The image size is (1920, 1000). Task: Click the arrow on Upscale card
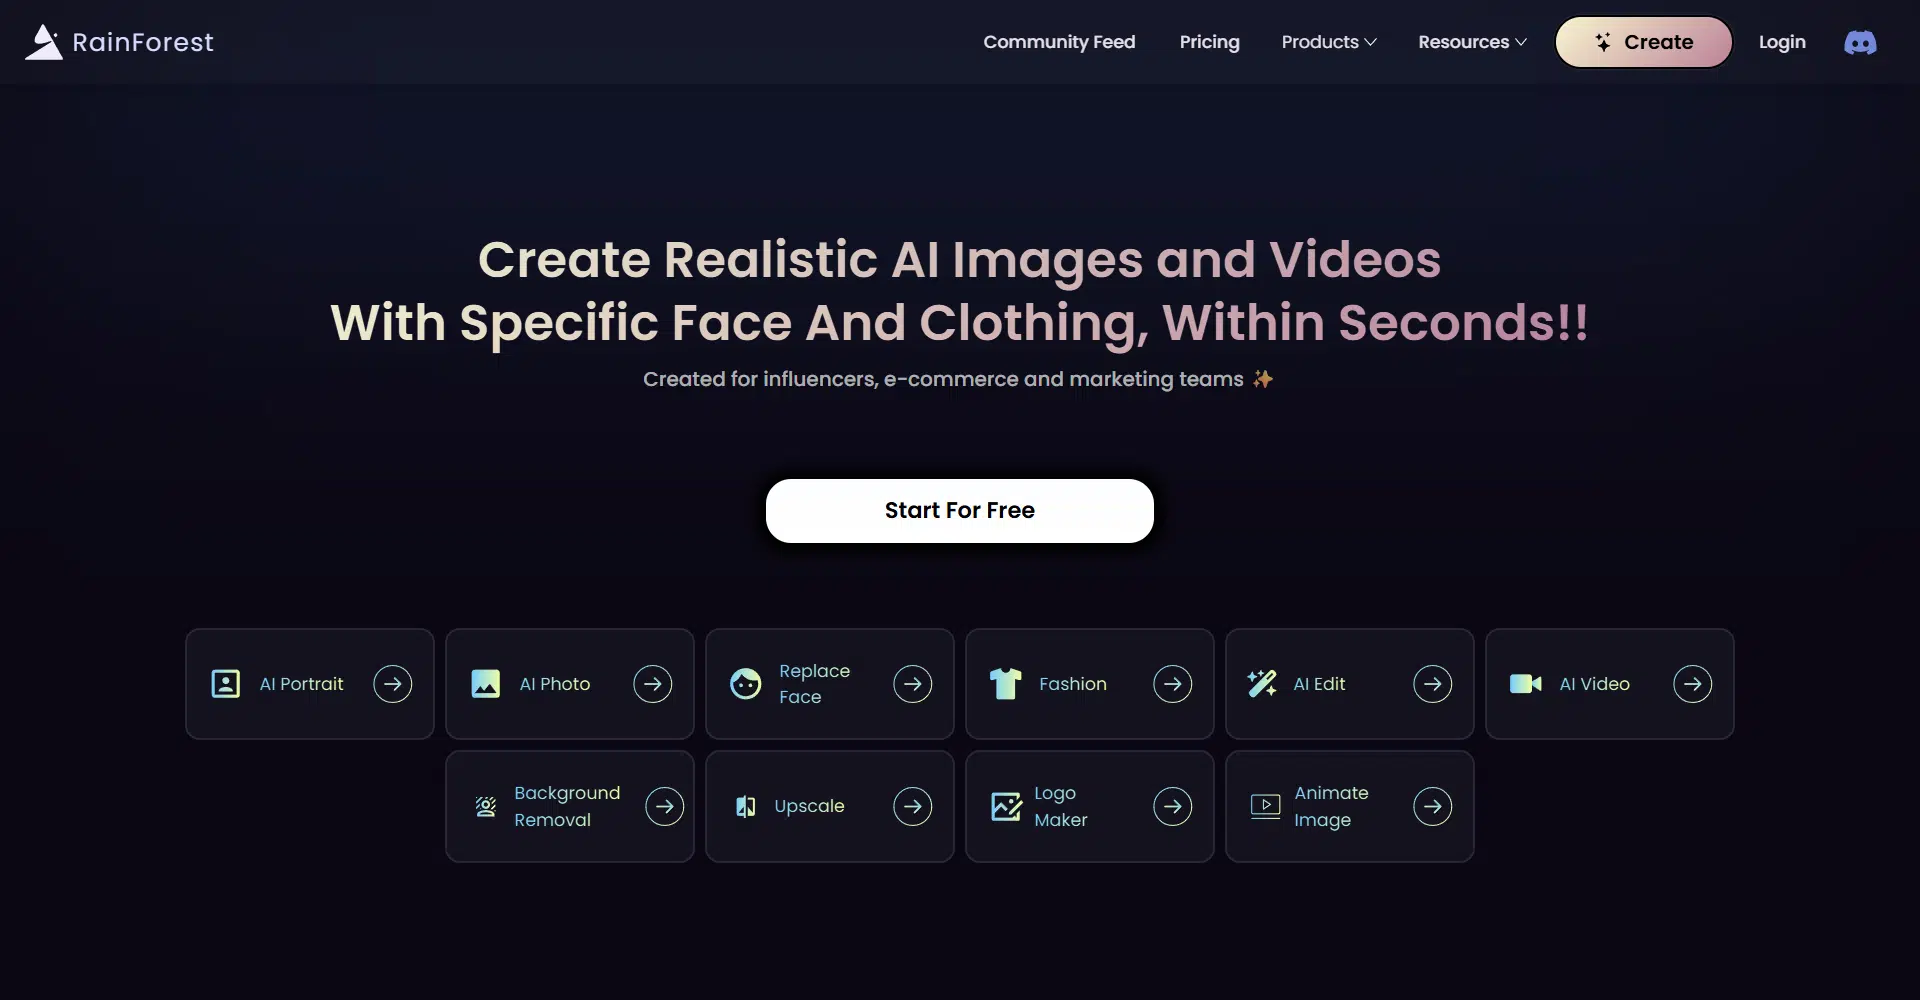912,806
